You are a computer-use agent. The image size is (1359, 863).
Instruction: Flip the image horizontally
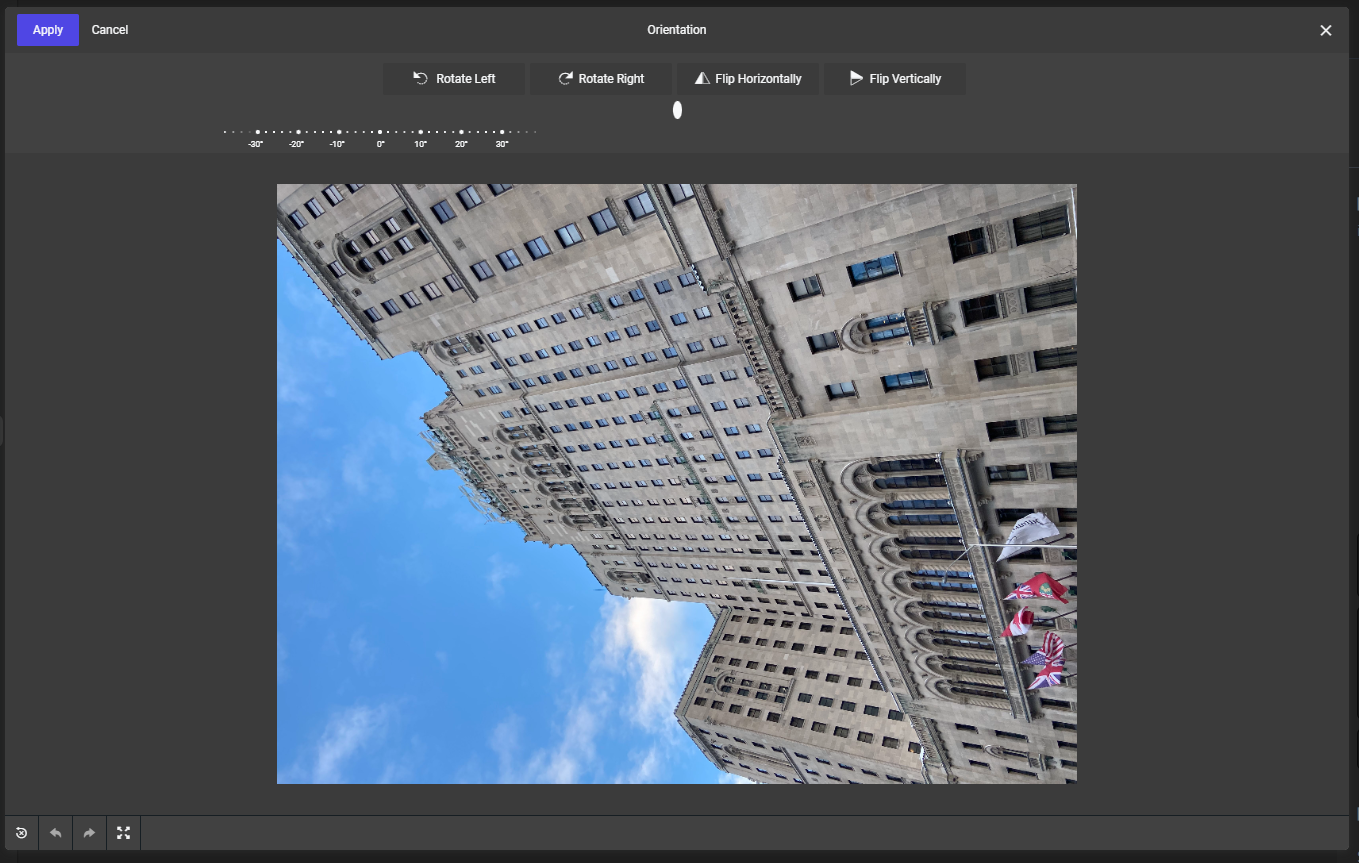[x=748, y=79]
